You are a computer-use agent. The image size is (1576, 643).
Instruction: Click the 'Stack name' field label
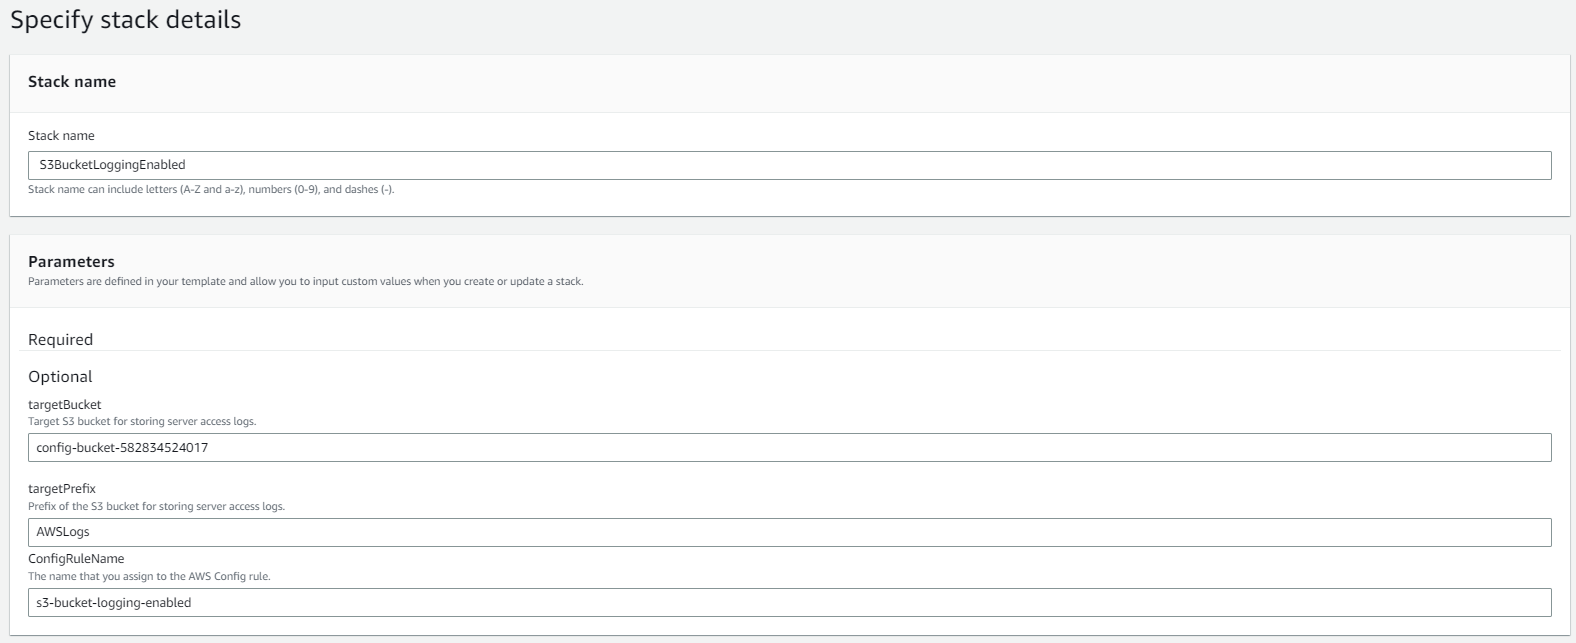[61, 135]
